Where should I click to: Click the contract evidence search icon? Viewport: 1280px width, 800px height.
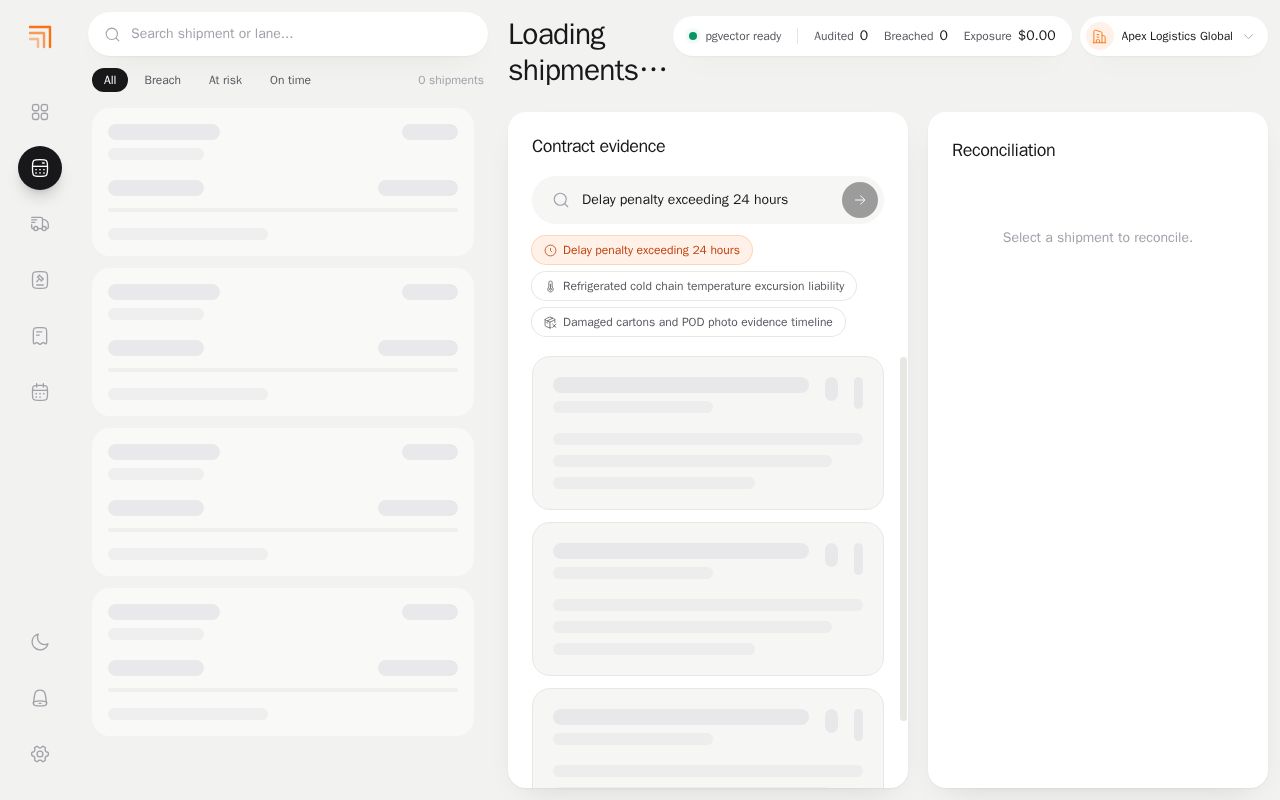561,200
